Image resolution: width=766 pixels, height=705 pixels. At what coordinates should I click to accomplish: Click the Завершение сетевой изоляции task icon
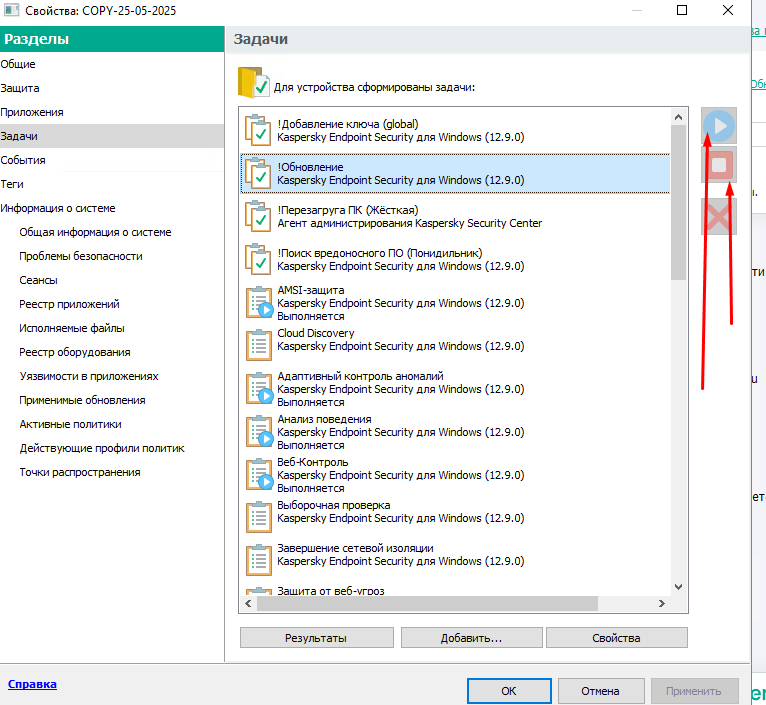click(258, 560)
